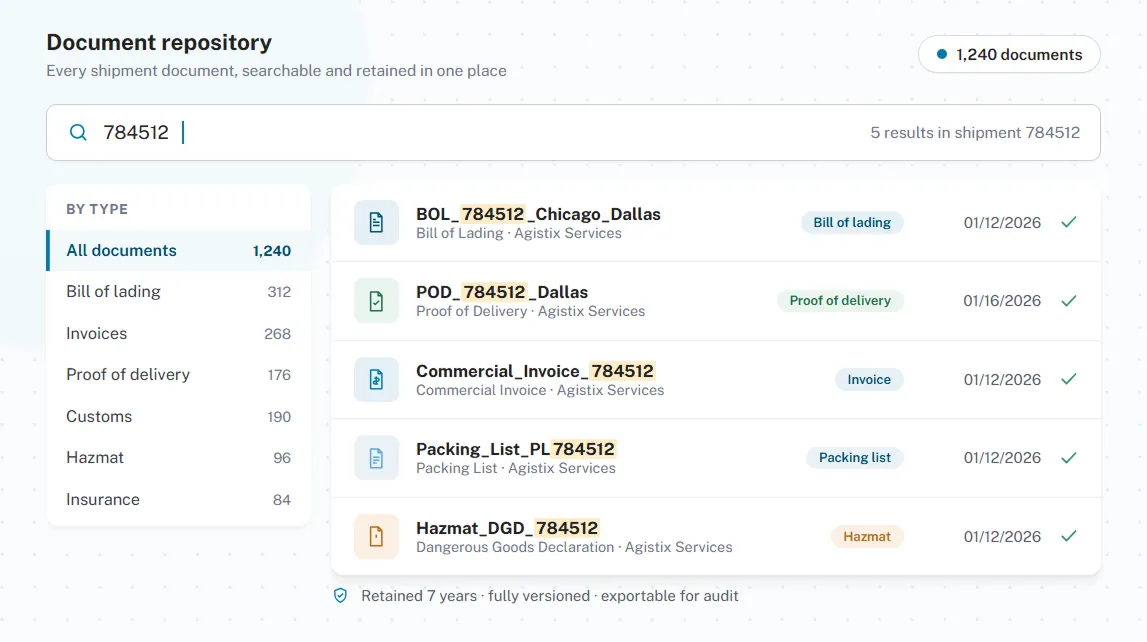
Task: Click the POD_784512_Dallas document icon
Action: [x=376, y=301]
